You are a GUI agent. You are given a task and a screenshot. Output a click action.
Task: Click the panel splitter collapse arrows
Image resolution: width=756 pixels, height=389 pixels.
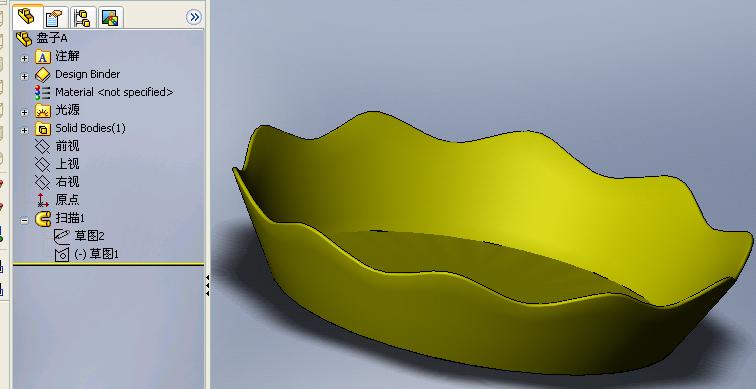click(x=207, y=286)
